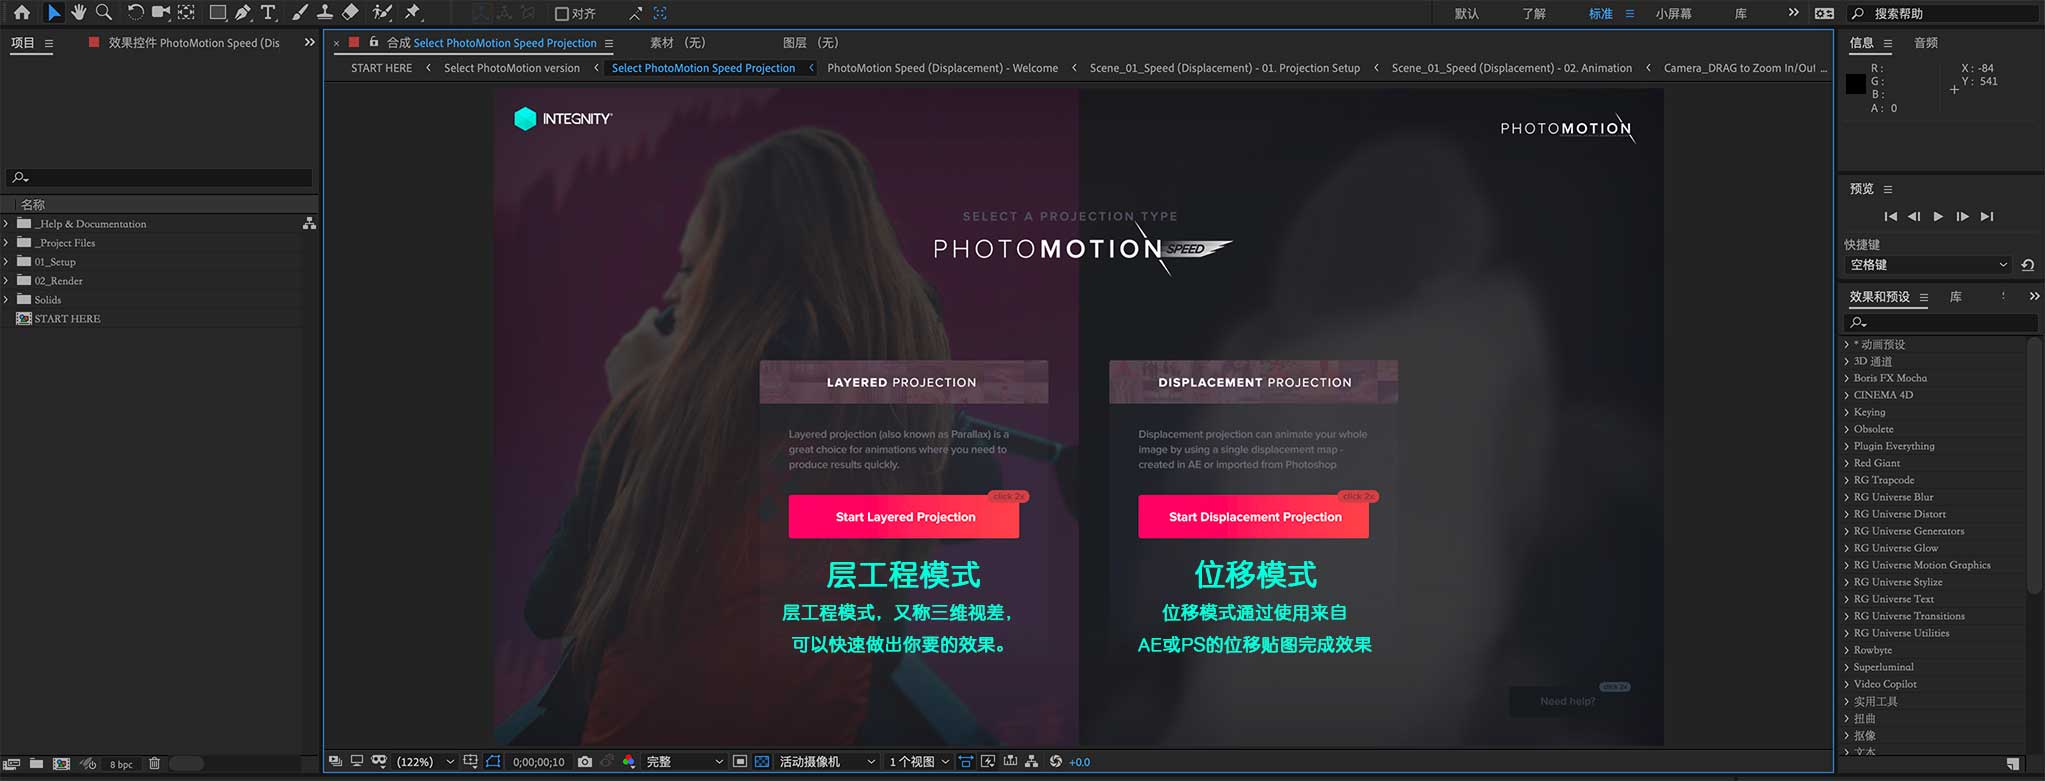Select the Roto Brush tool
Screen dimensions: 2045x781
pyautogui.click(x=382, y=13)
